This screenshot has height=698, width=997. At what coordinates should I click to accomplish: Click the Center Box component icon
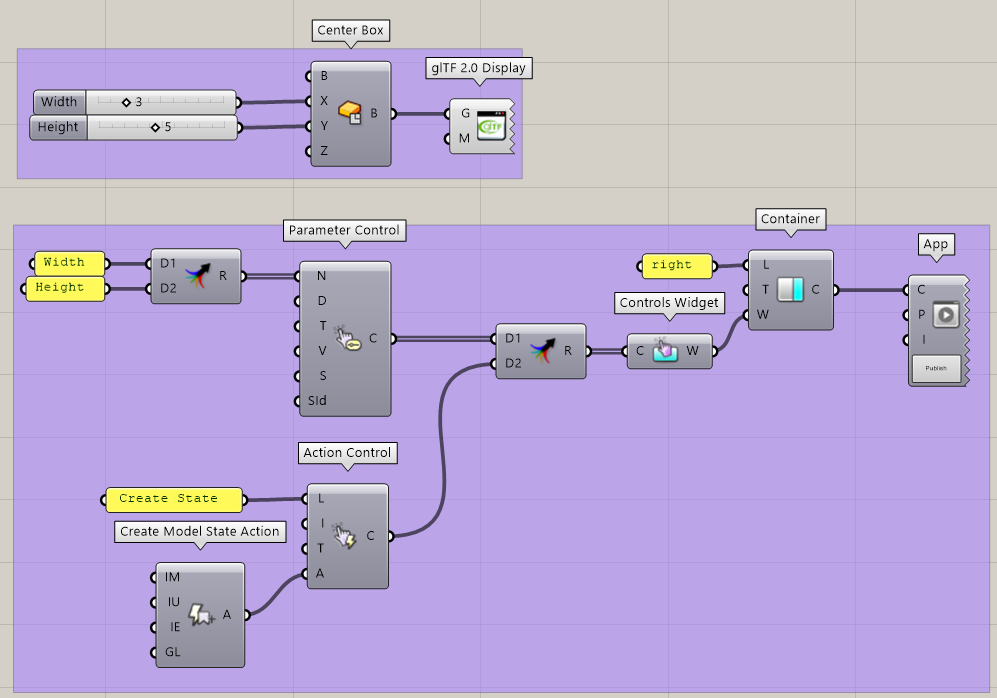(350, 113)
